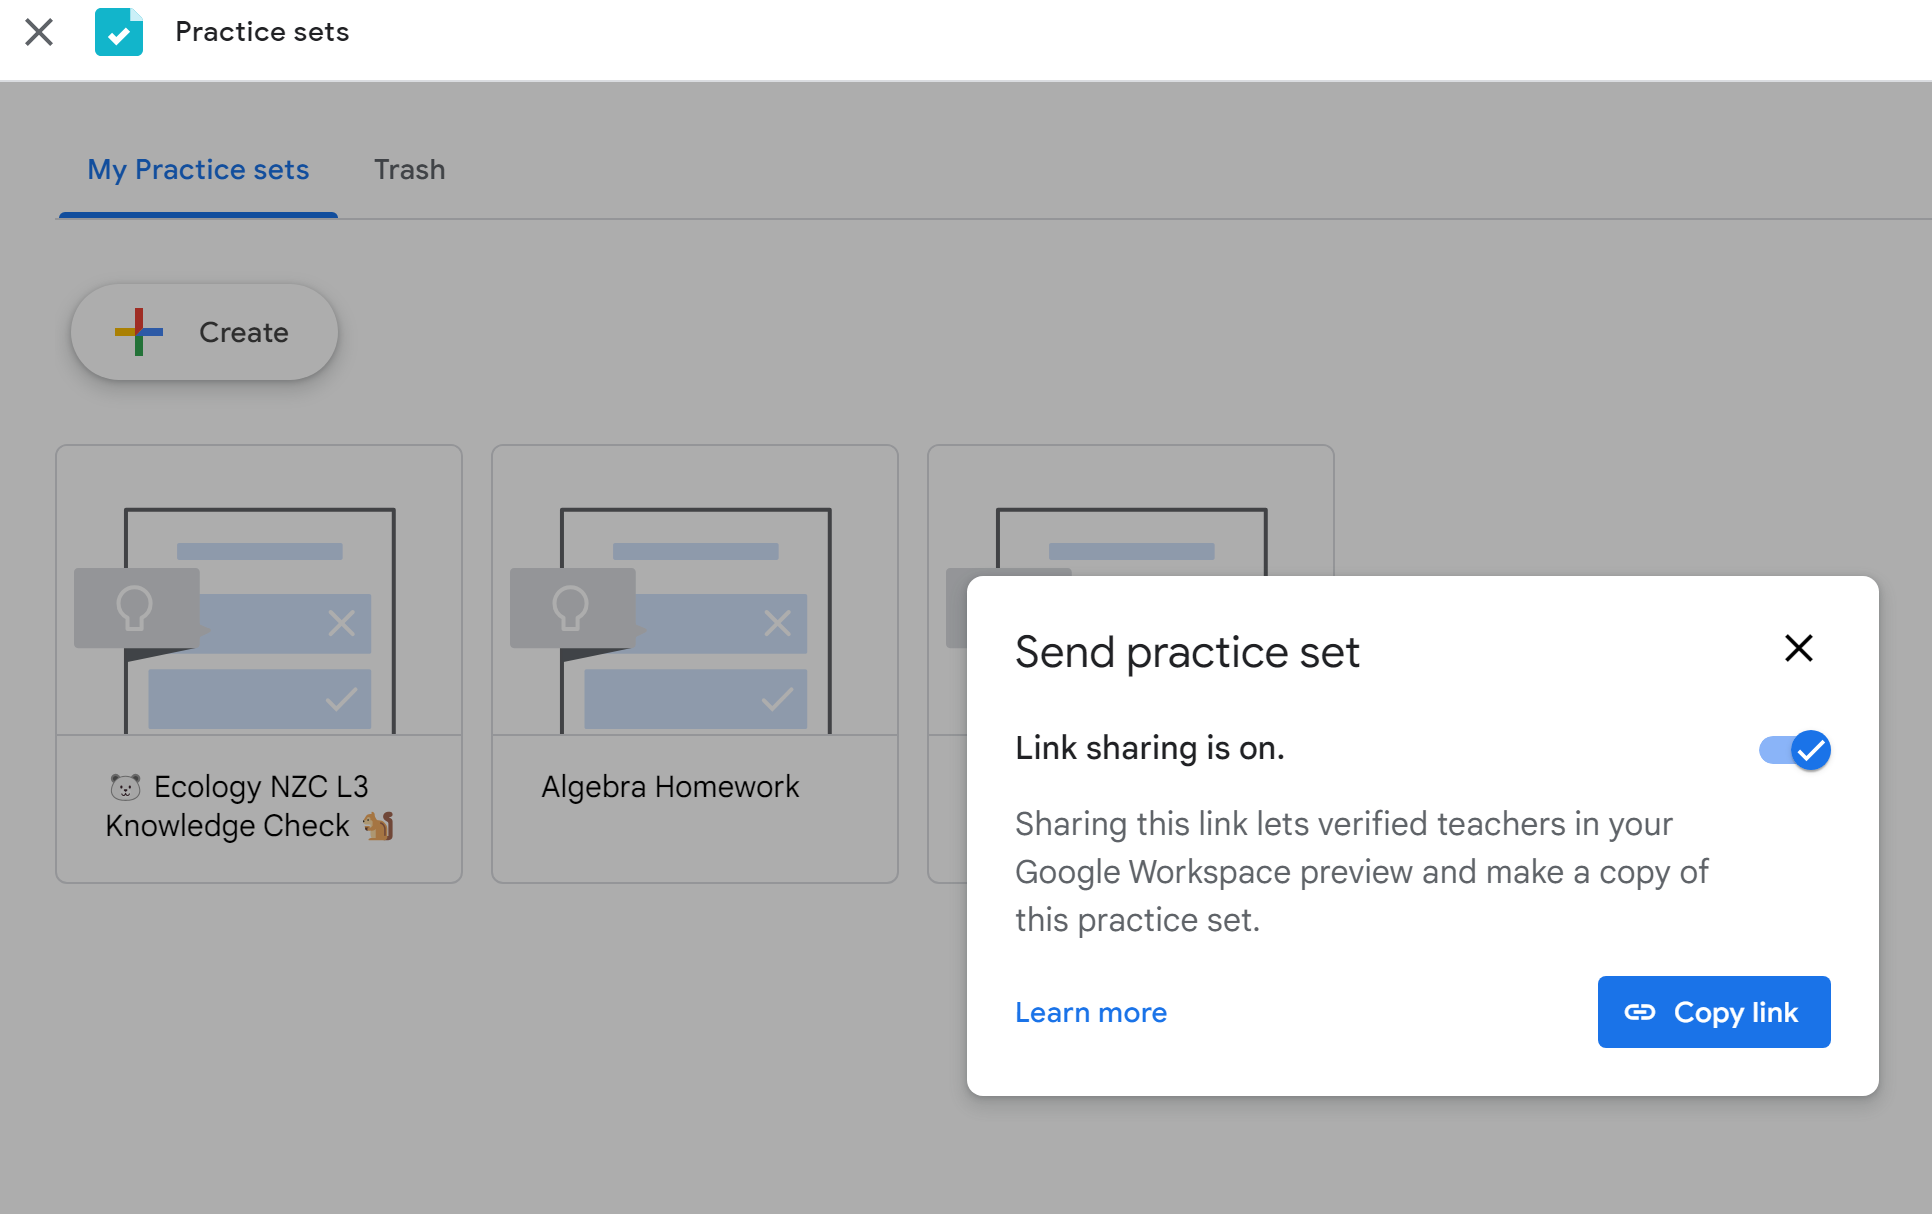The image size is (1932, 1214).
Task: Click the squirrel emoji after Knowledge Check
Action: point(378,826)
